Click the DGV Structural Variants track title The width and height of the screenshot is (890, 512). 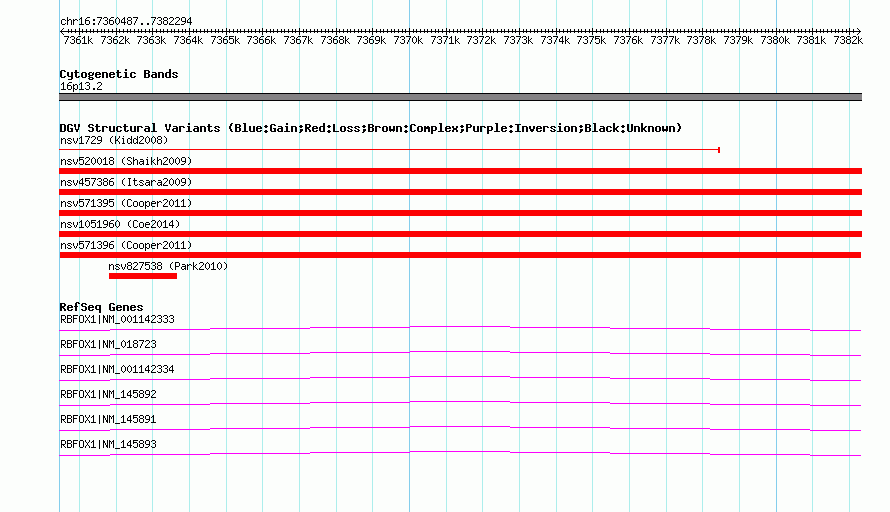click(370, 128)
